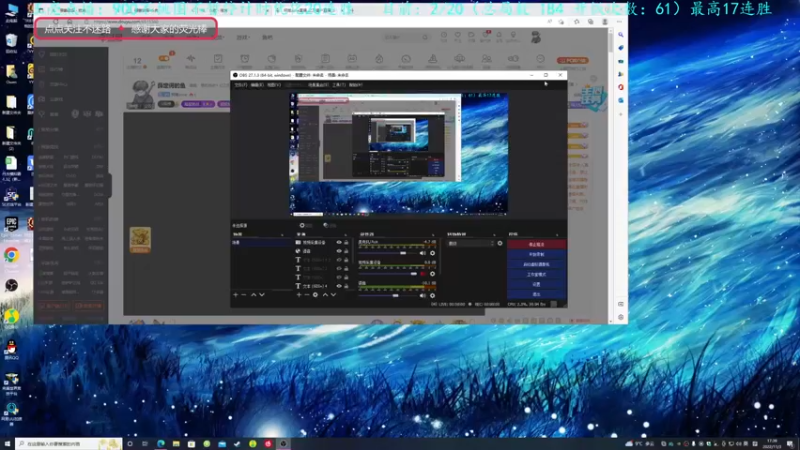Remove the selected source with minus icon

[307, 295]
